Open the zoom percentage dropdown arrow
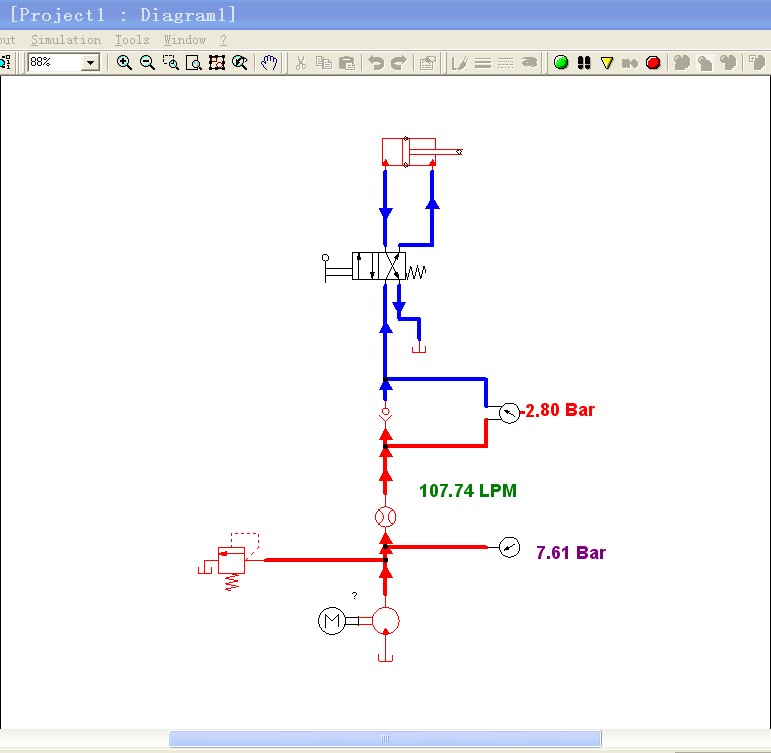 click(x=90, y=62)
